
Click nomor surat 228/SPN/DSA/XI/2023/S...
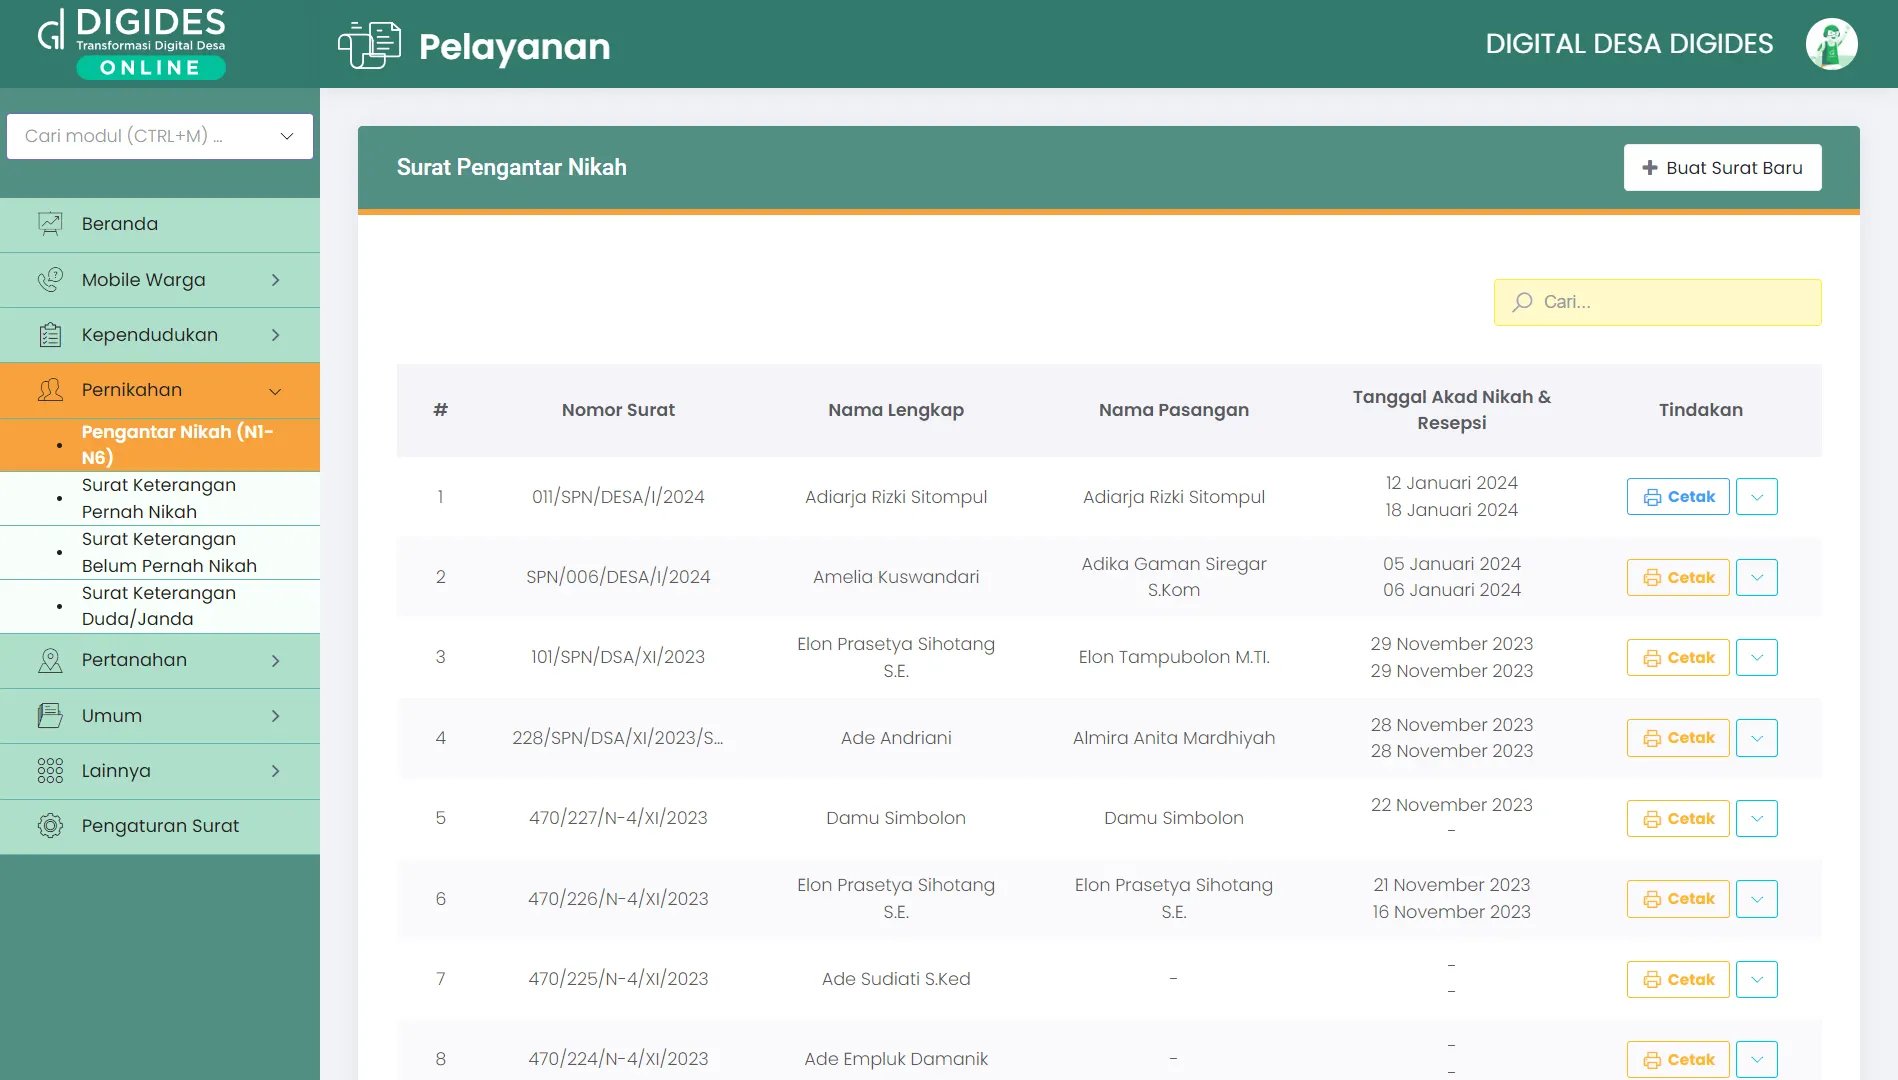coord(618,738)
